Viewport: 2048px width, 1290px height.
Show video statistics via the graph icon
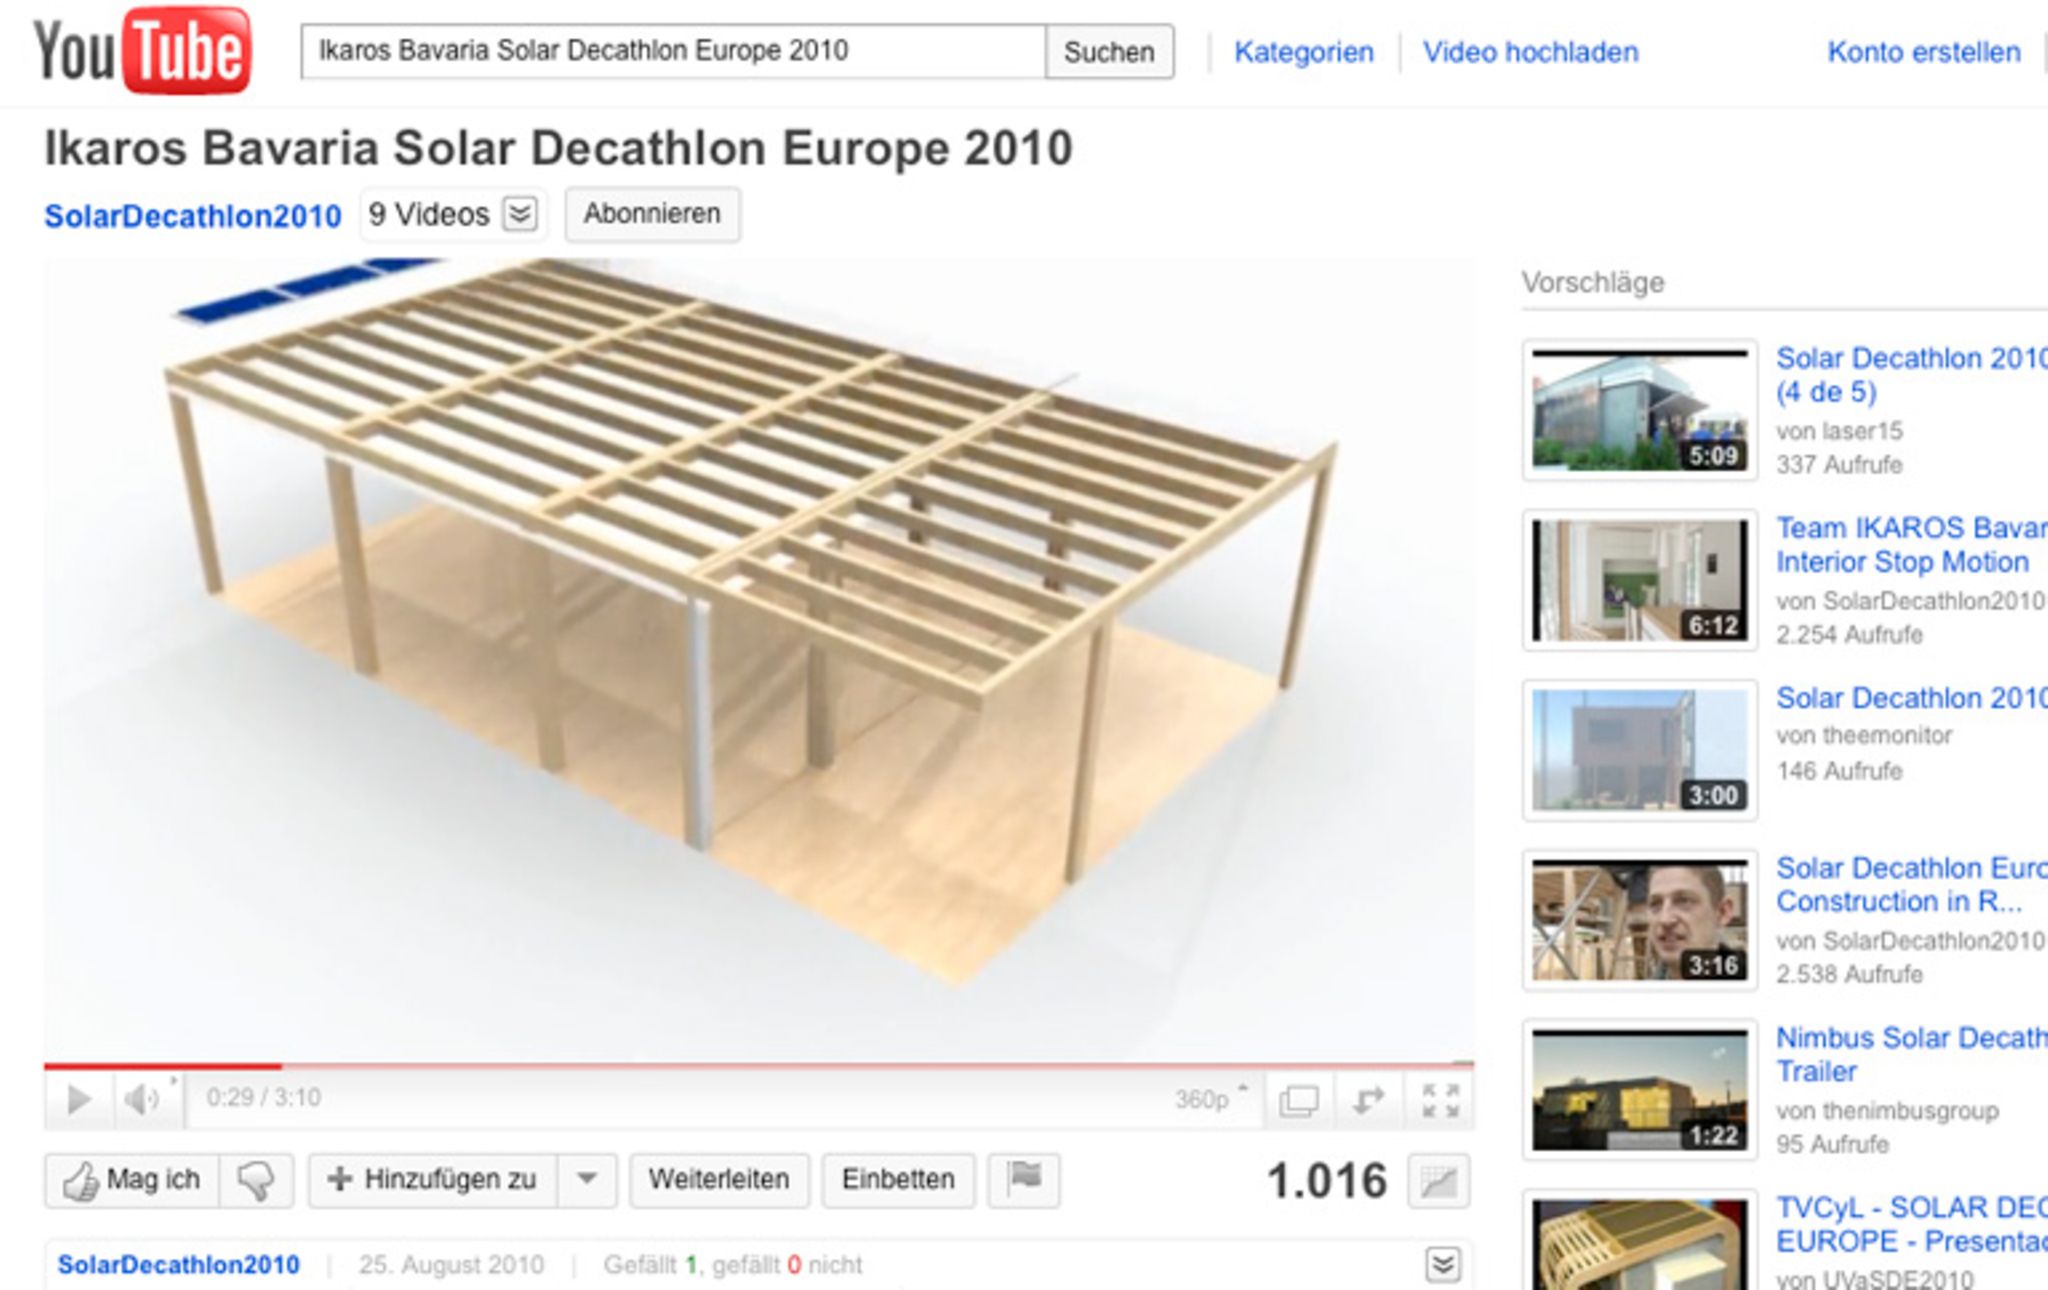pyautogui.click(x=1438, y=1182)
